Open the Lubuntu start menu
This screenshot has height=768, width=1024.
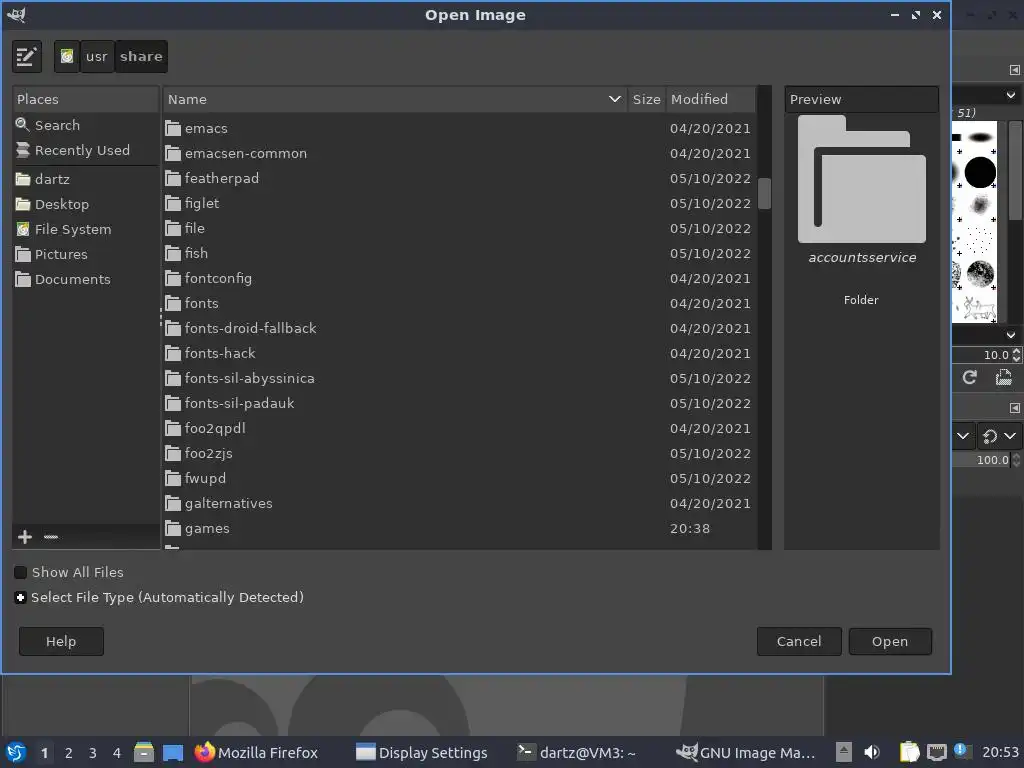(x=16, y=752)
